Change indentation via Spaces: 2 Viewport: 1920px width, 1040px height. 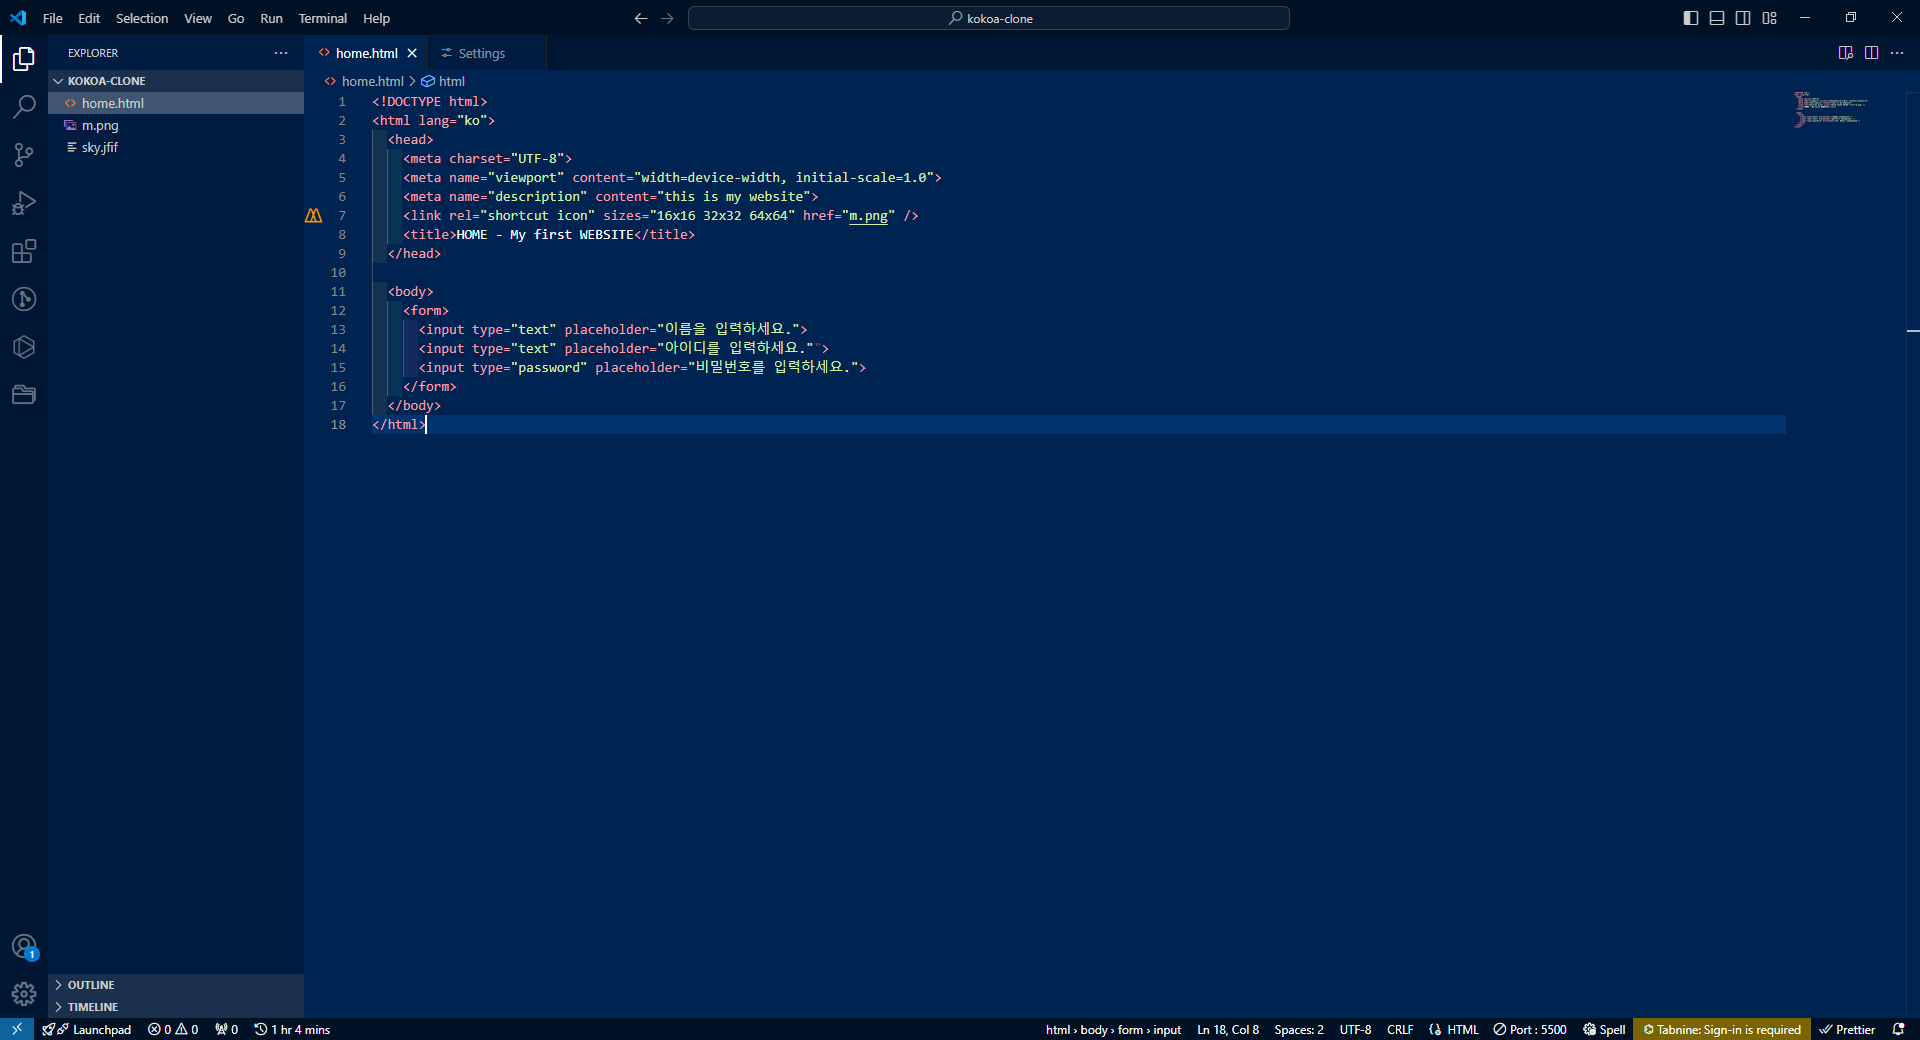click(1299, 1029)
